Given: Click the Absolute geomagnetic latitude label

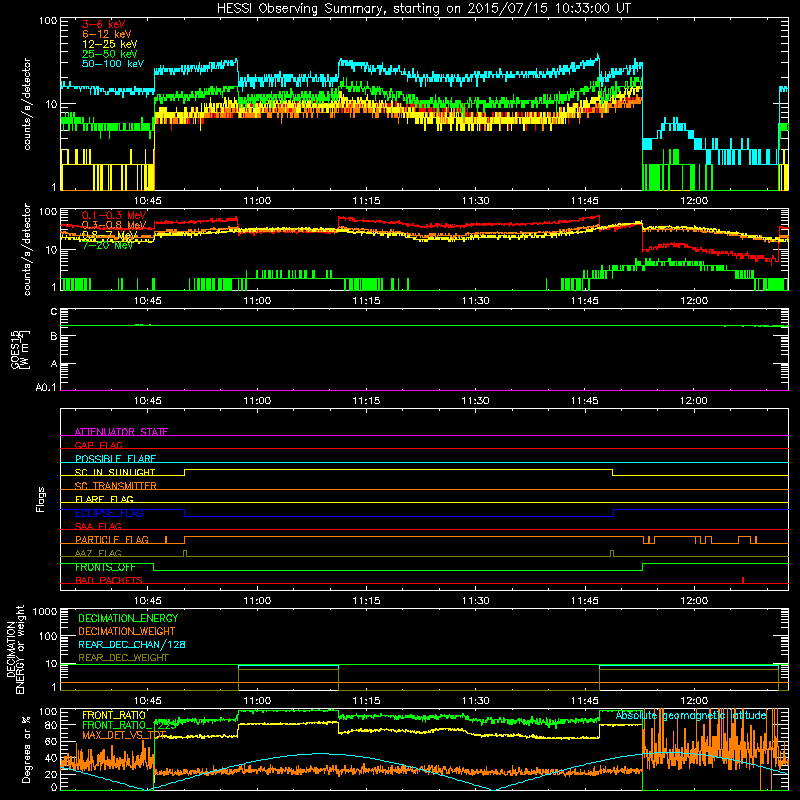Looking at the screenshot, I should point(691,715).
